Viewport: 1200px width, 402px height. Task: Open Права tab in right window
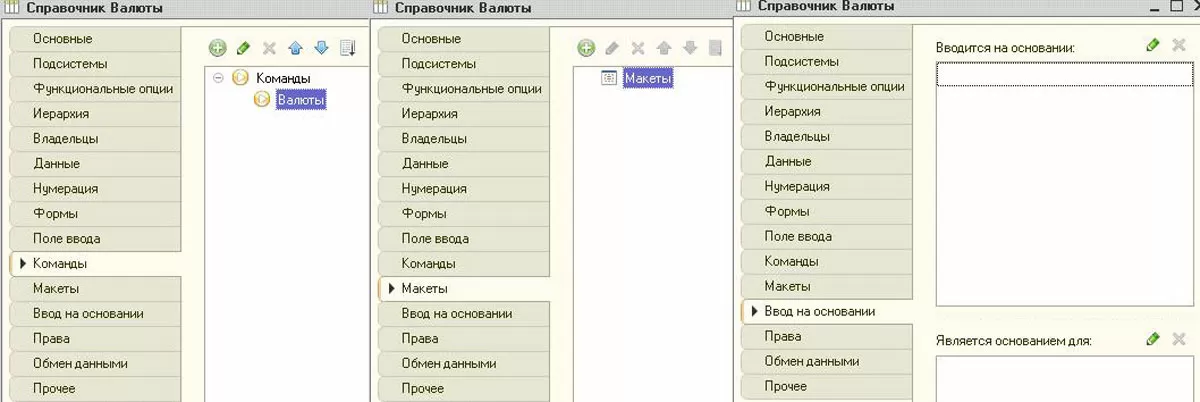pyautogui.click(x=782, y=336)
